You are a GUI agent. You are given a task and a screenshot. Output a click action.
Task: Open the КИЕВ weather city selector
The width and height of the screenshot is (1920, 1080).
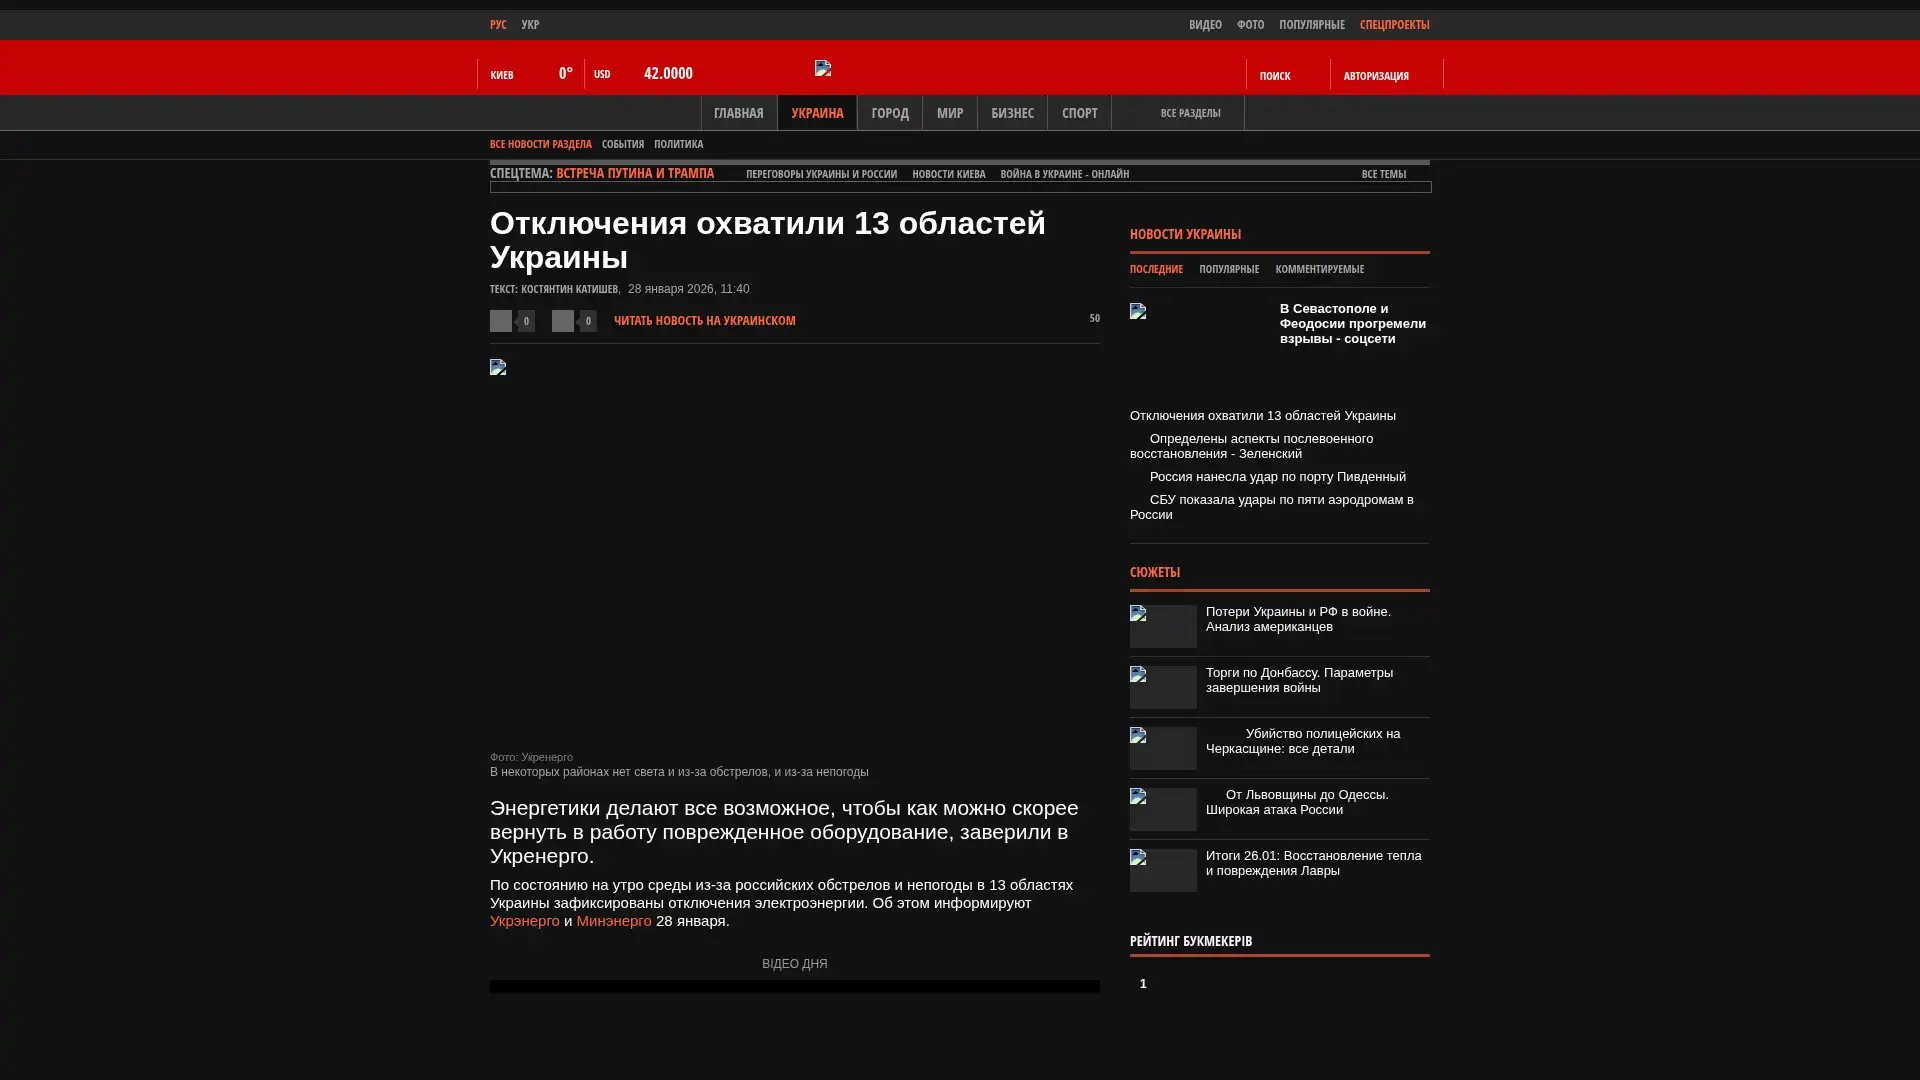click(502, 75)
